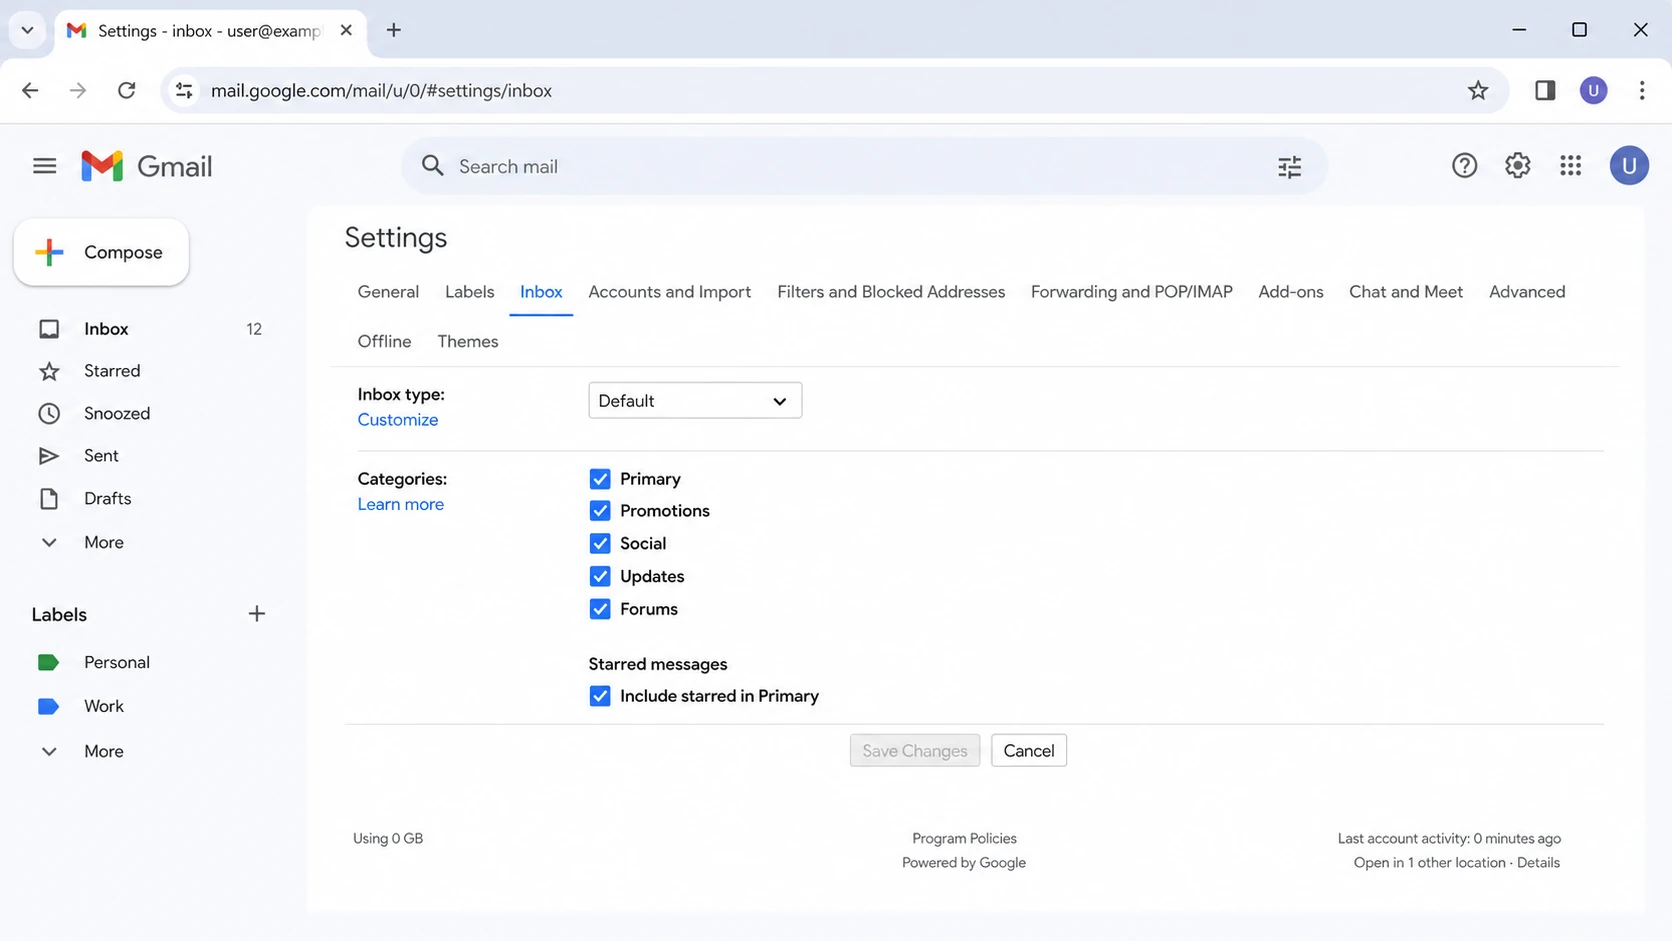Open the Google apps grid
The width and height of the screenshot is (1672, 941).
click(x=1570, y=166)
